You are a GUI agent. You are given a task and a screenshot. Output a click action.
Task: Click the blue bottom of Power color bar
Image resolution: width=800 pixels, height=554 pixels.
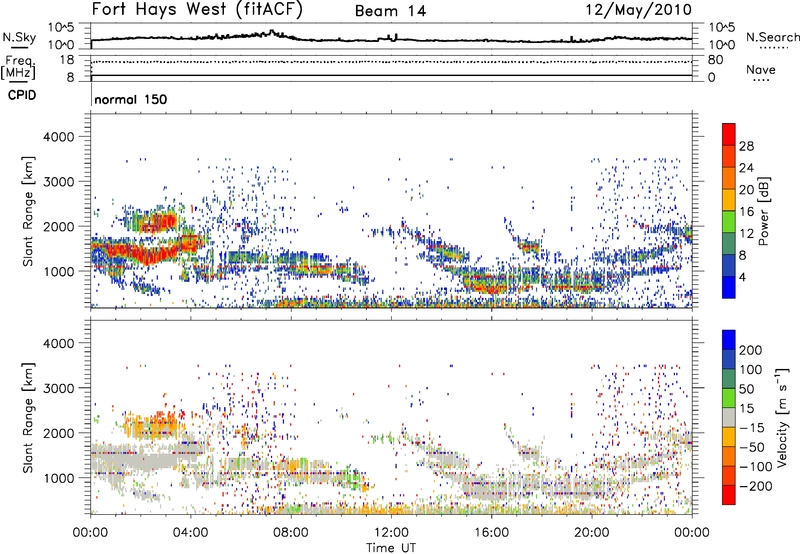pos(728,287)
